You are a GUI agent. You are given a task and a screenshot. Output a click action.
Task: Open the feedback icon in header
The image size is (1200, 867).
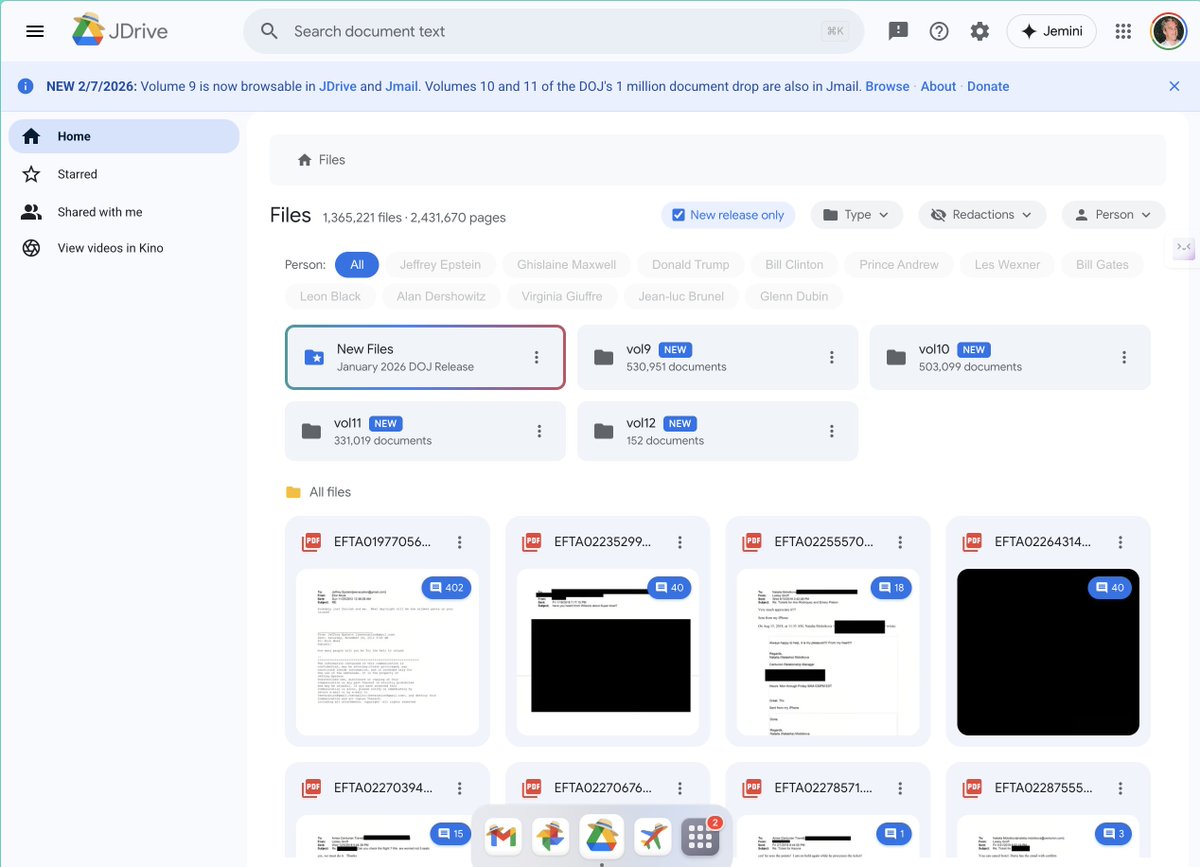(x=898, y=31)
